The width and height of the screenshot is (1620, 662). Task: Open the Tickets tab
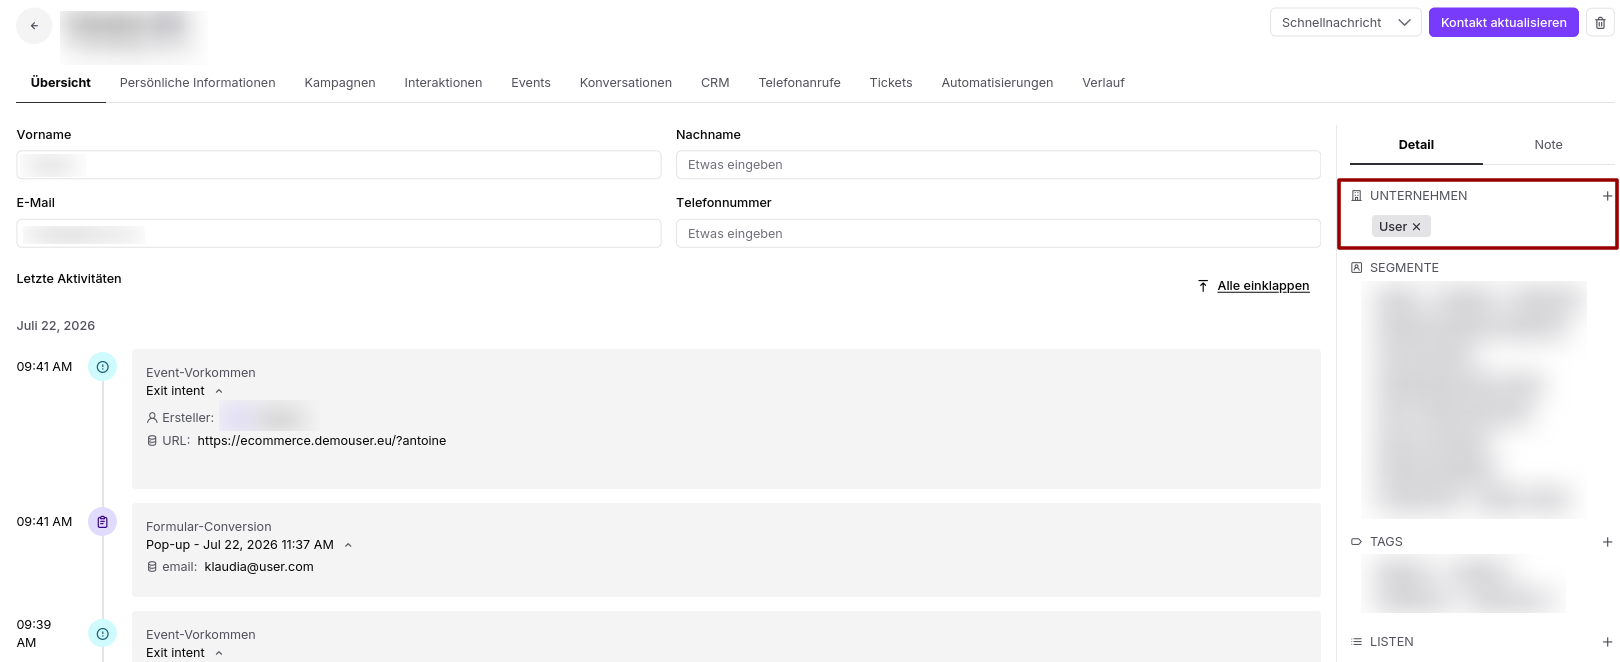tap(891, 83)
